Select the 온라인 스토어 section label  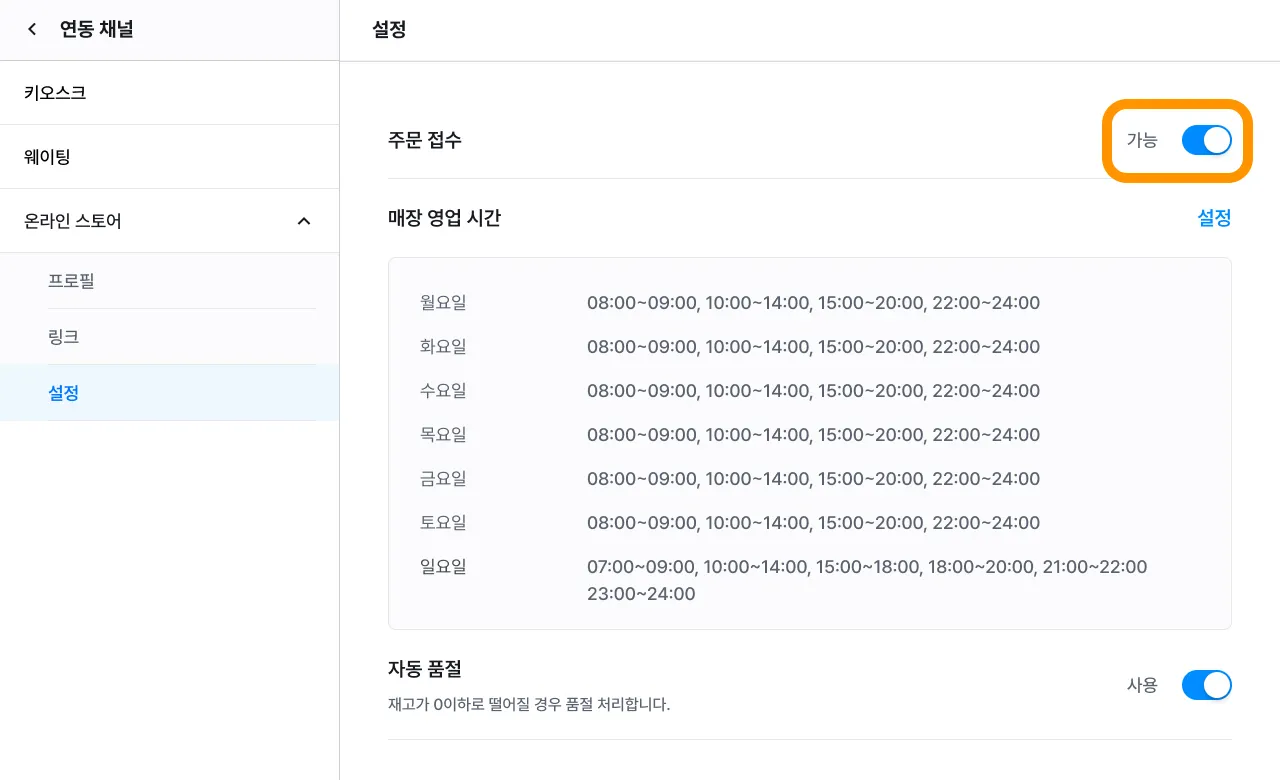[x=73, y=221]
